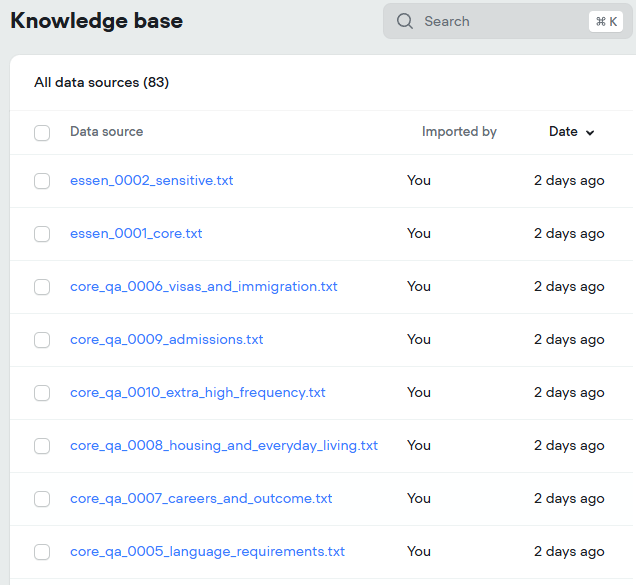This screenshot has width=636, height=585.
Task: Click the Date sort arrow
Action: [x=590, y=132]
